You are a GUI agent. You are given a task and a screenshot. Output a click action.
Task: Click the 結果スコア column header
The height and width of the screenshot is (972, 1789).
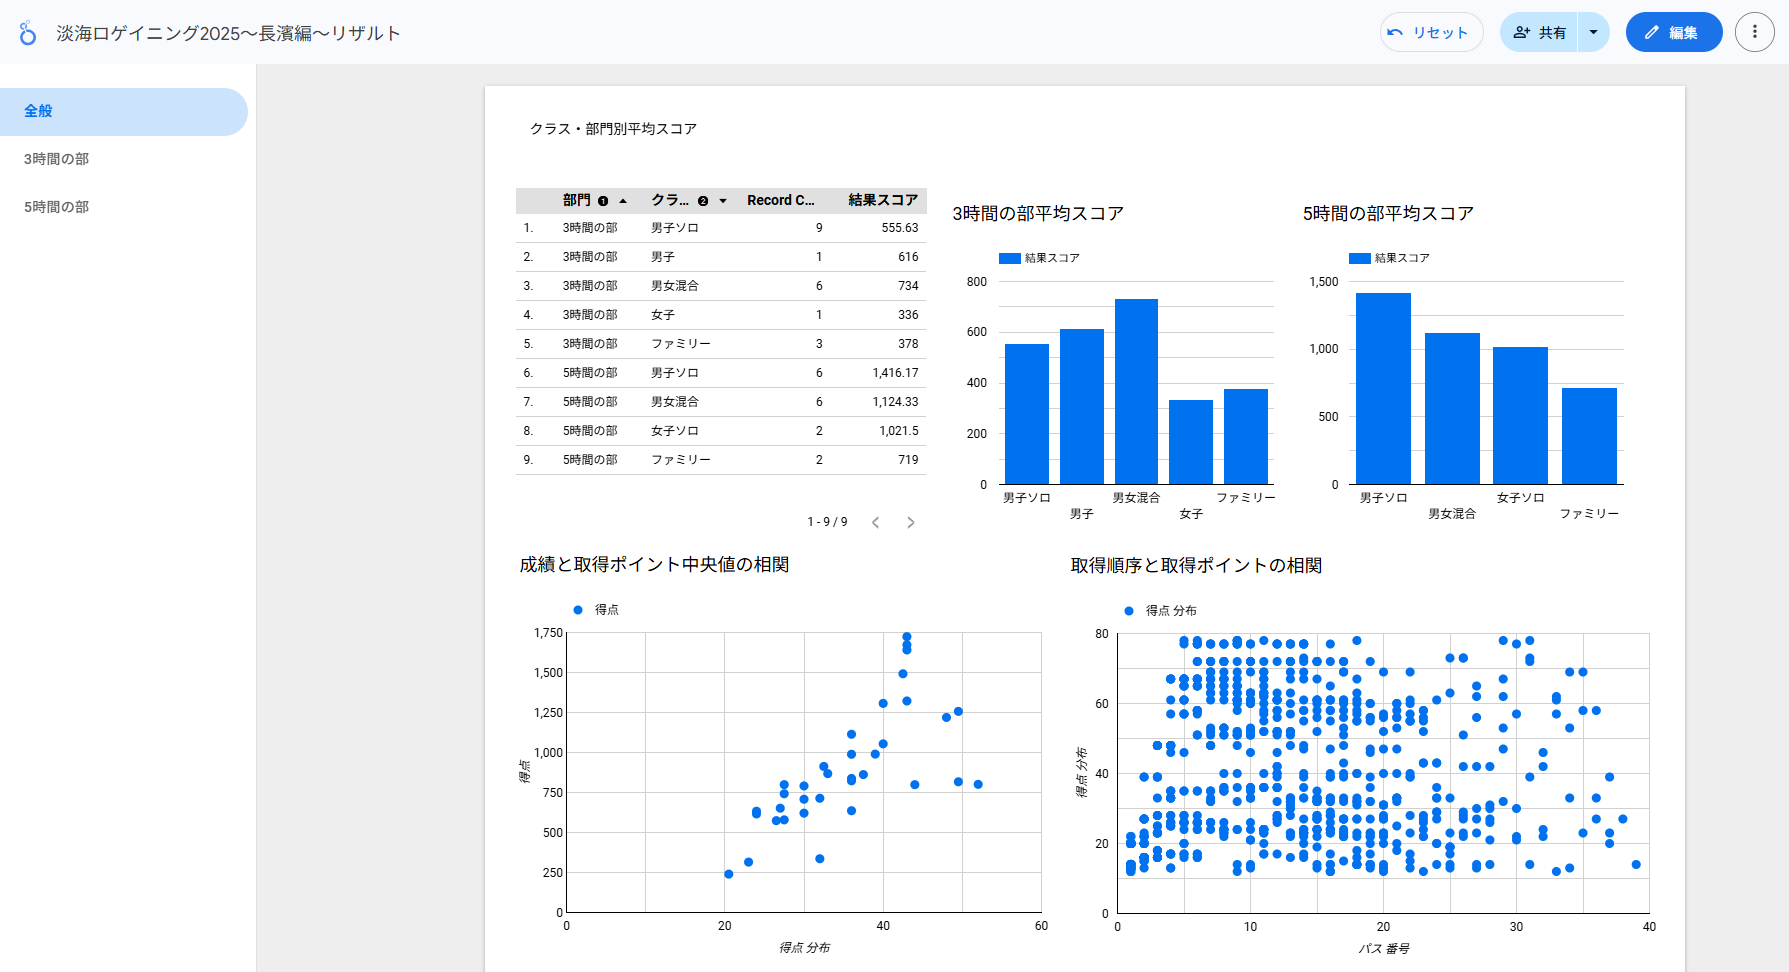pyautogui.click(x=882, y=200)
